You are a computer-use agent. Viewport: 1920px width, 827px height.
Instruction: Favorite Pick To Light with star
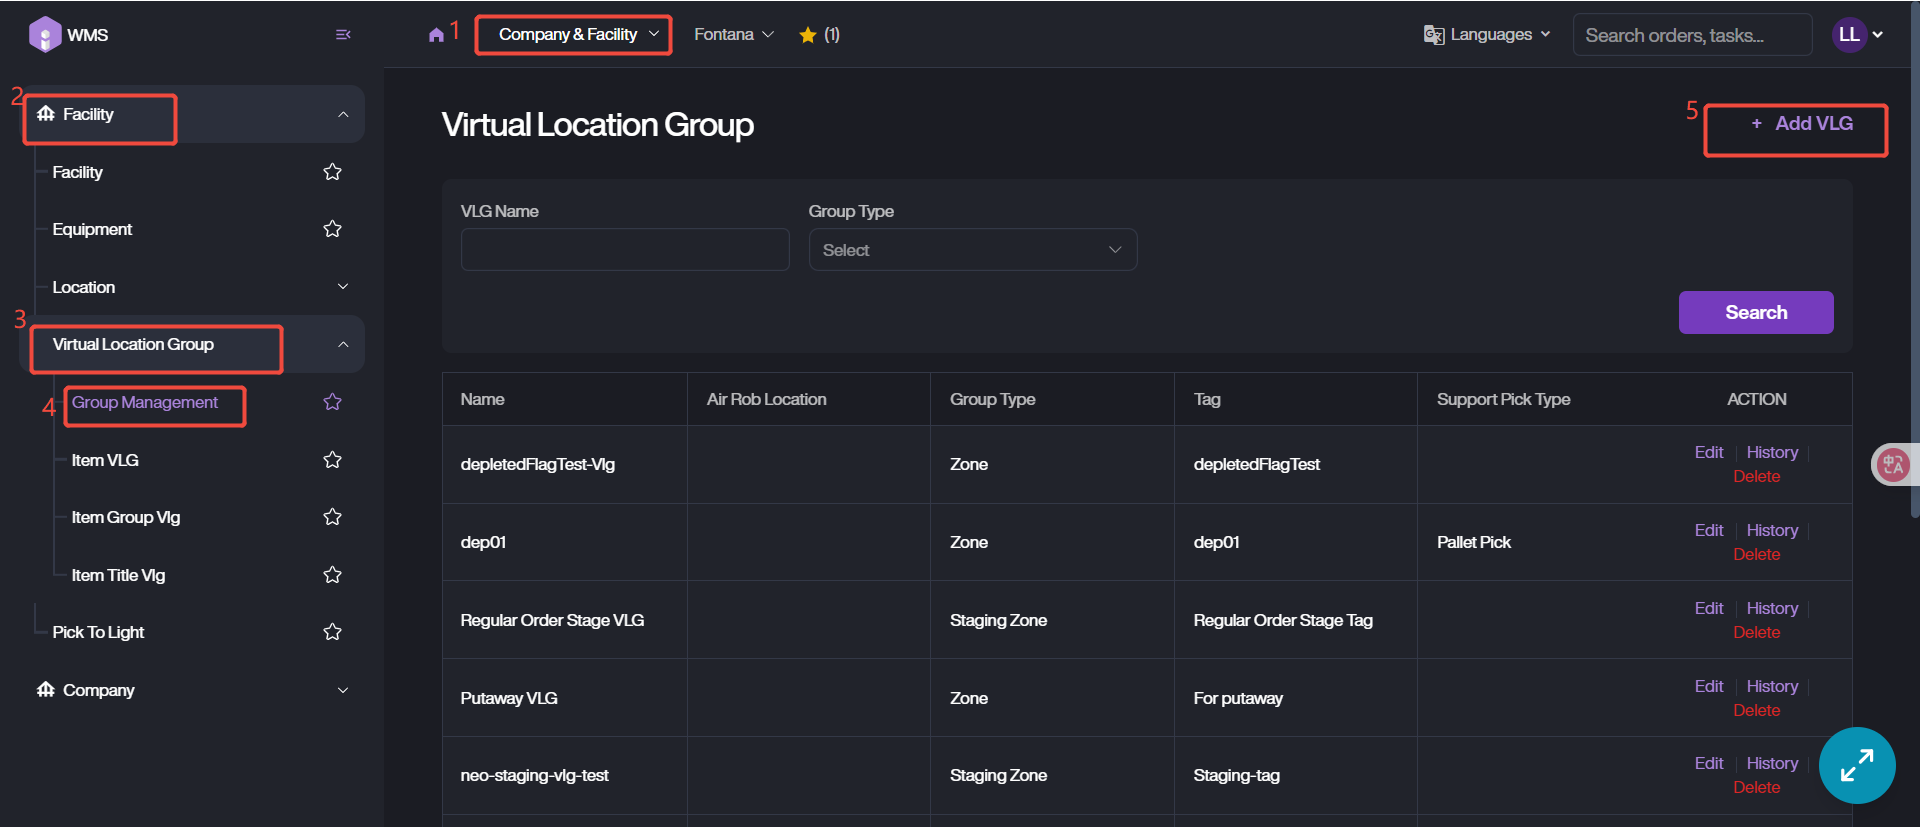pyautogui.click(x=333, y=632)
